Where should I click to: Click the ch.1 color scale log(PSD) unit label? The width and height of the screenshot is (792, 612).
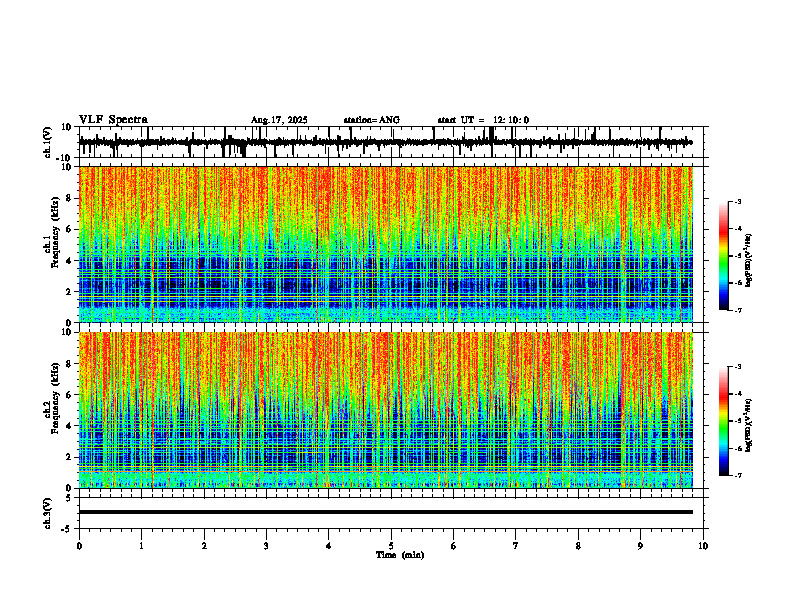tap(750, 261)
